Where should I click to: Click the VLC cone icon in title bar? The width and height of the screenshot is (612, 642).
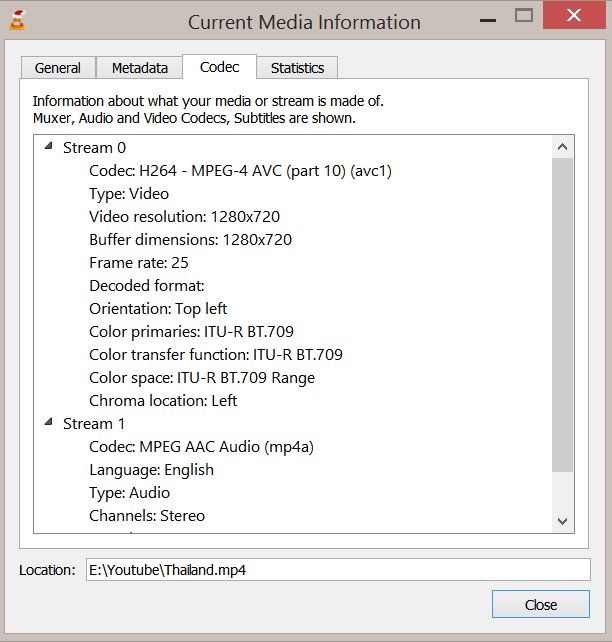pos(17,20)
